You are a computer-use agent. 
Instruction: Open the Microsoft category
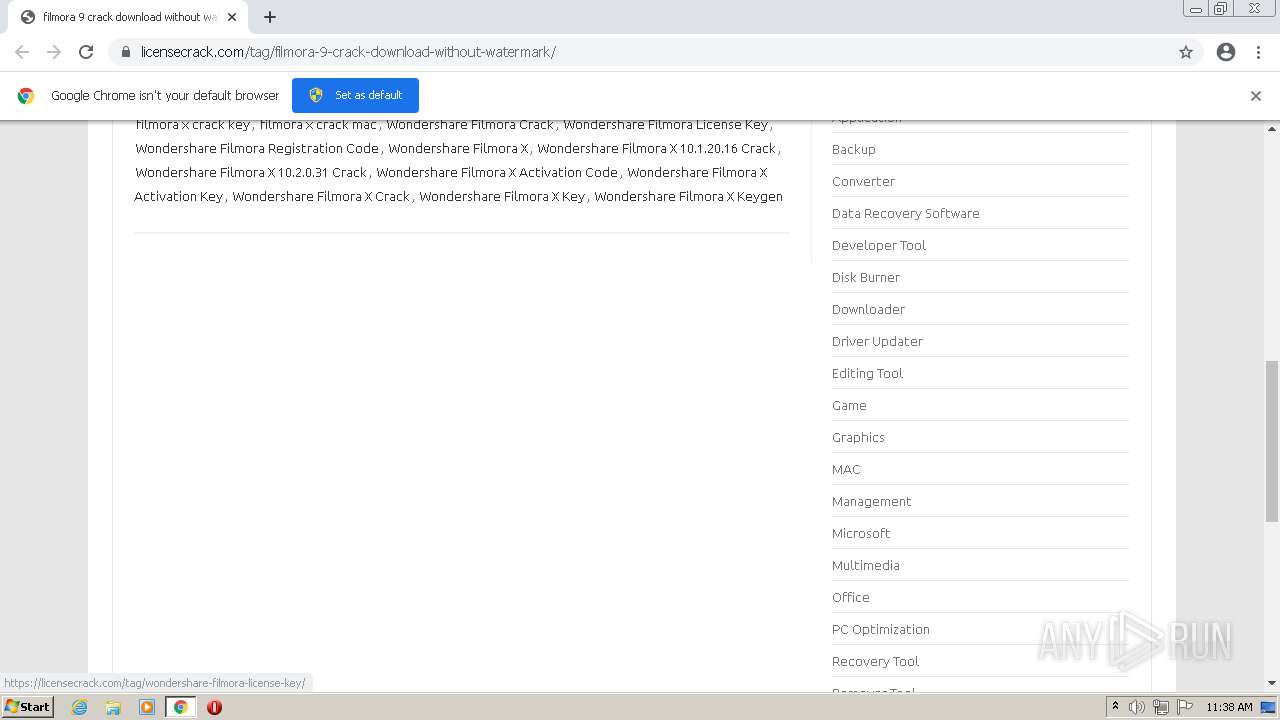[x=860, y=533]
